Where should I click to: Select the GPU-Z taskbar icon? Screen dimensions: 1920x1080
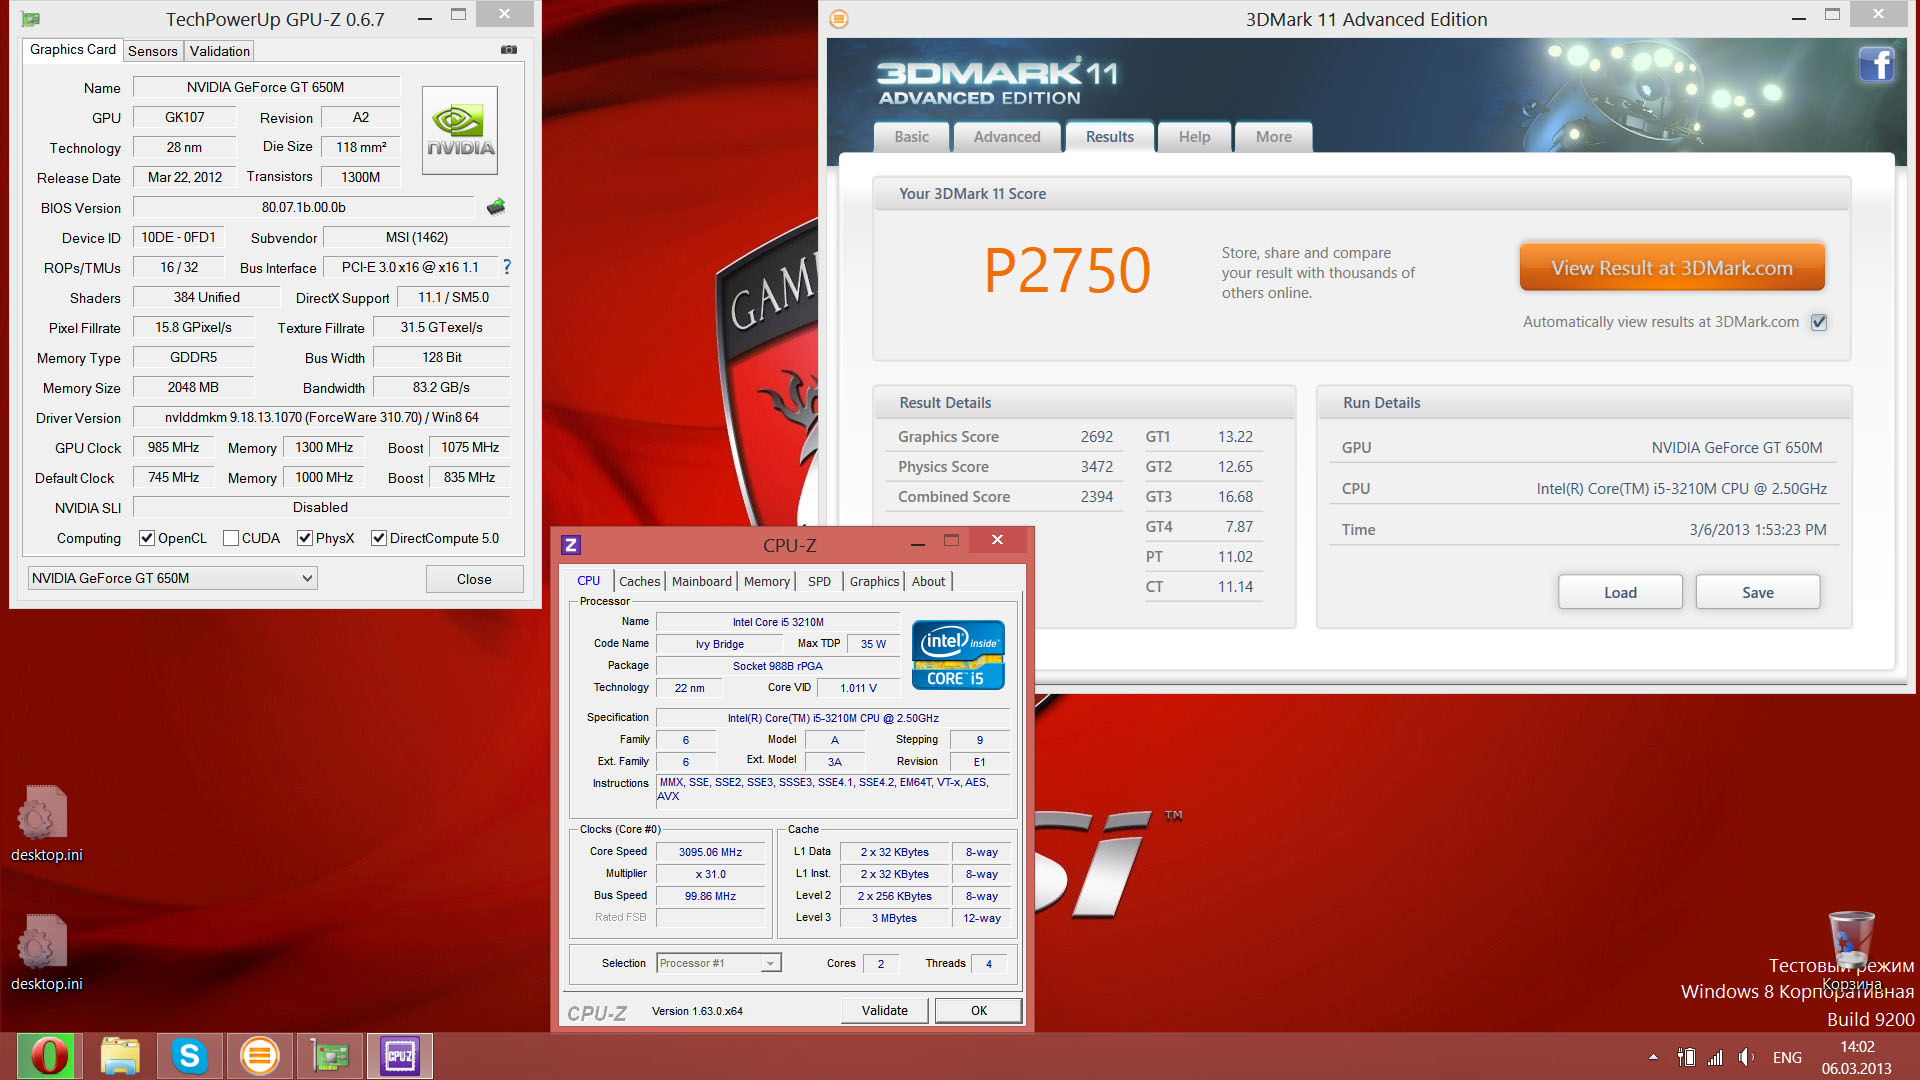coord(329,1056)
